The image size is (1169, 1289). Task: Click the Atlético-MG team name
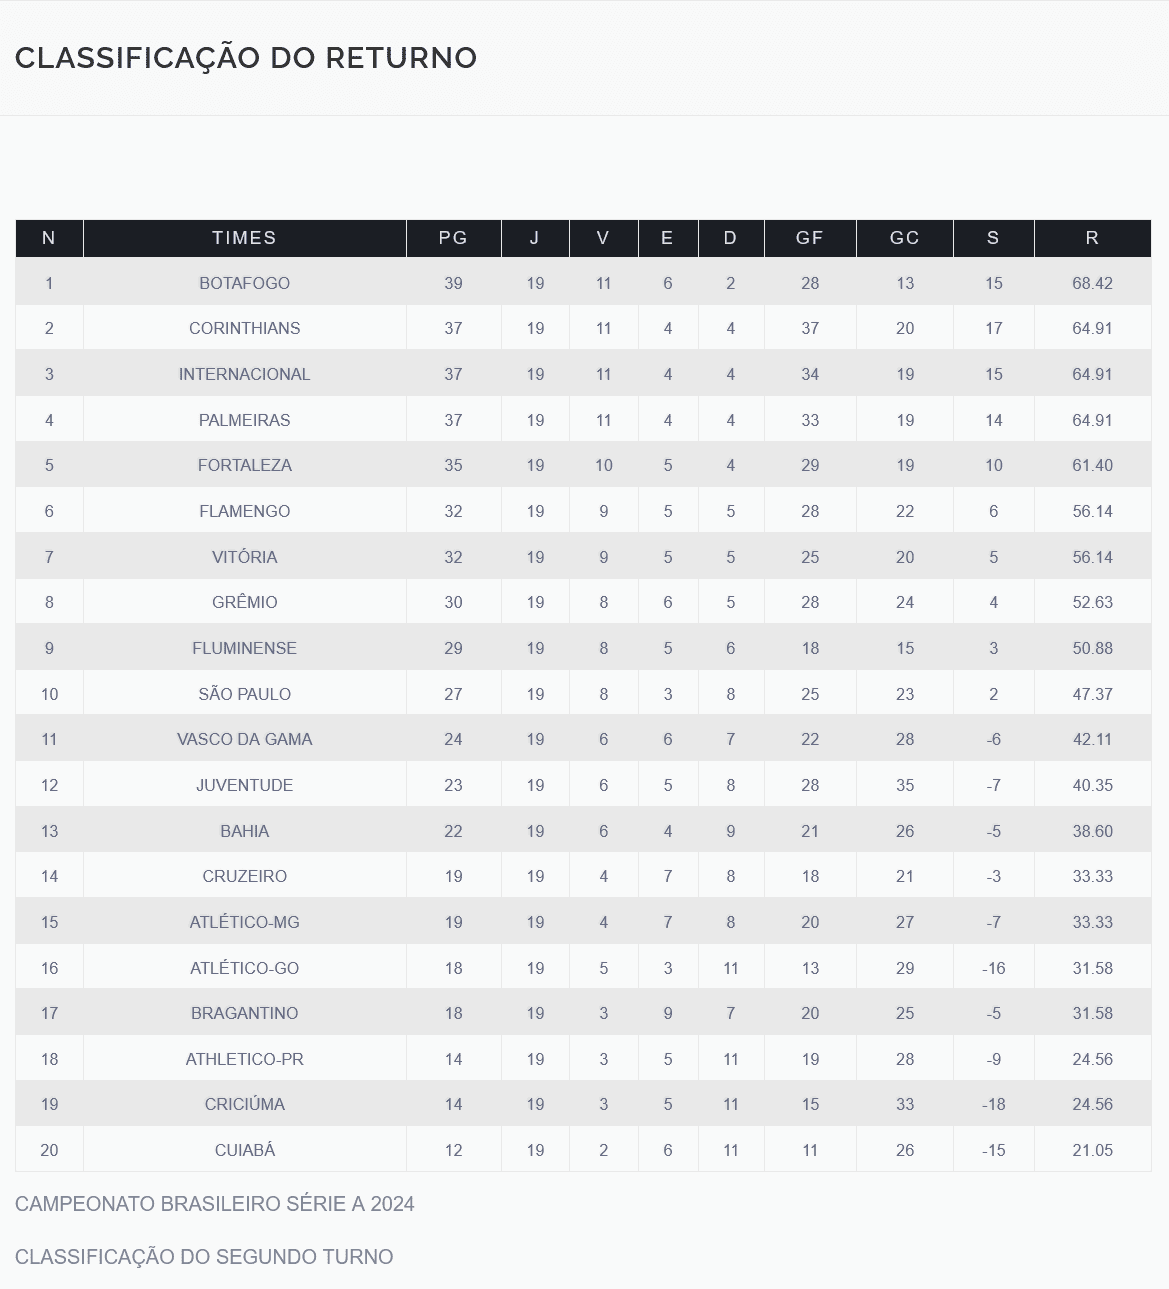click(244, 922)
